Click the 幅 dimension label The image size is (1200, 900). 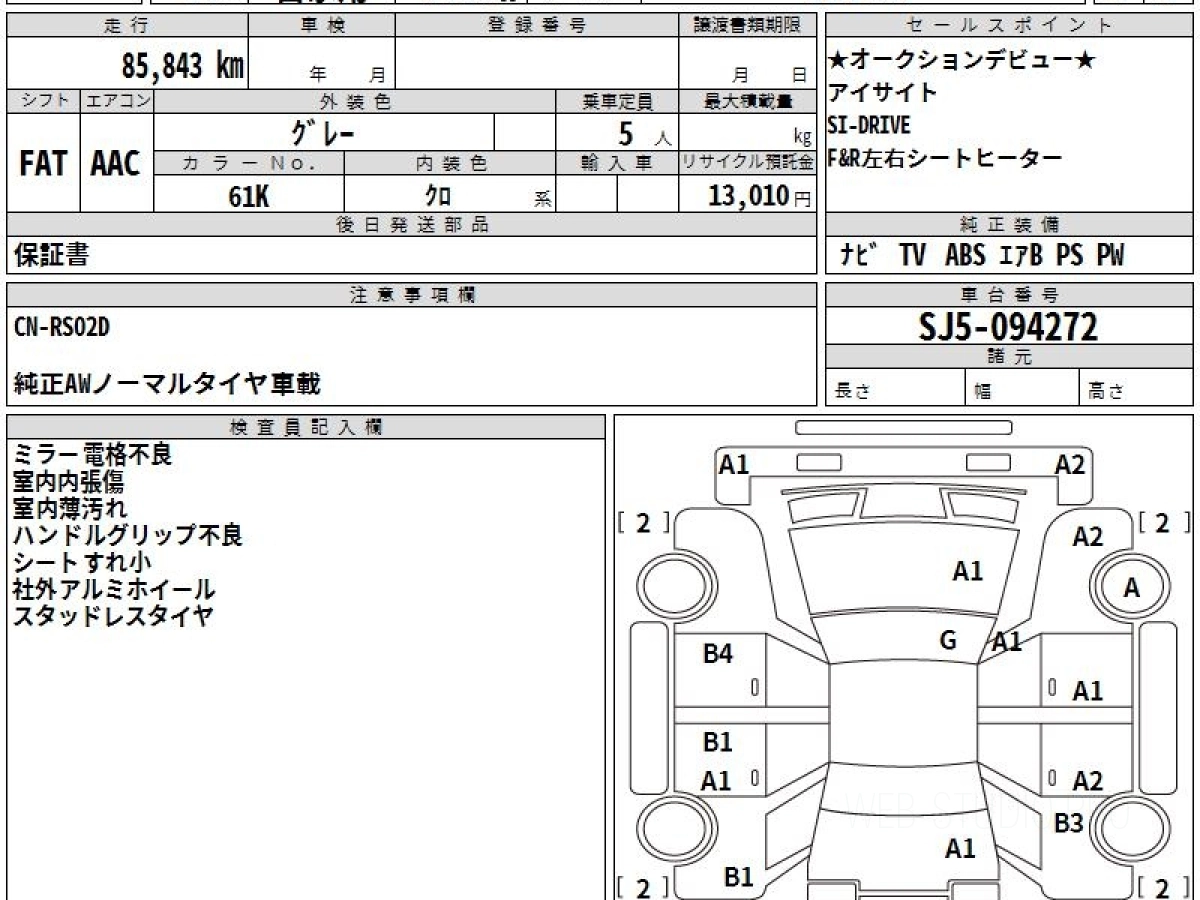click(x=984, y=392)
